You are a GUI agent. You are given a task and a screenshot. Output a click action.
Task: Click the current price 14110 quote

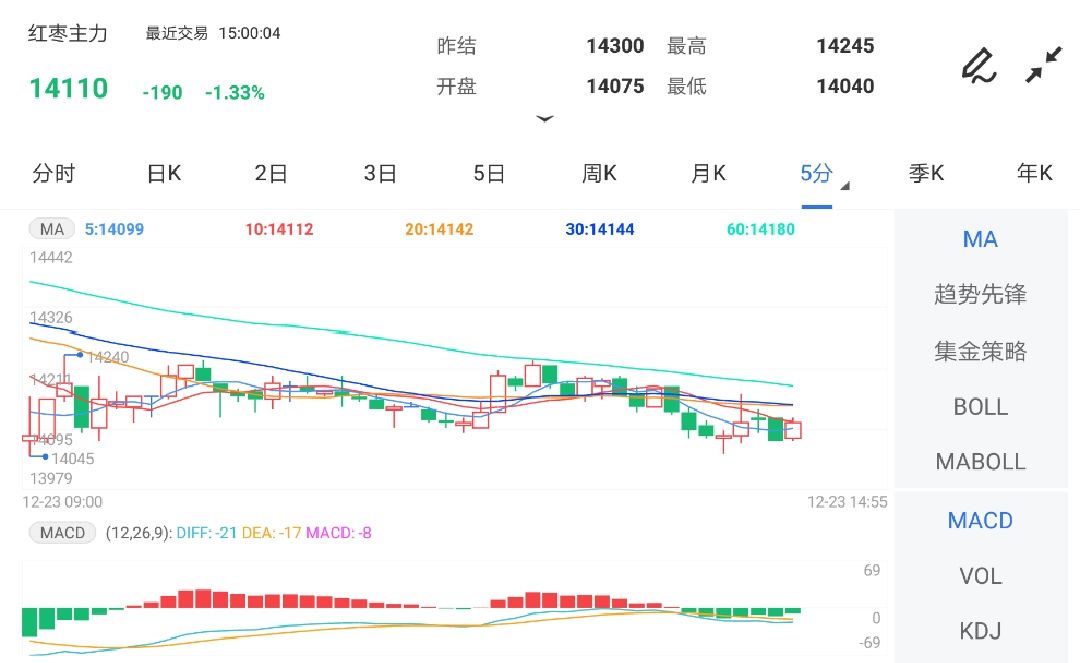(67, 88)
